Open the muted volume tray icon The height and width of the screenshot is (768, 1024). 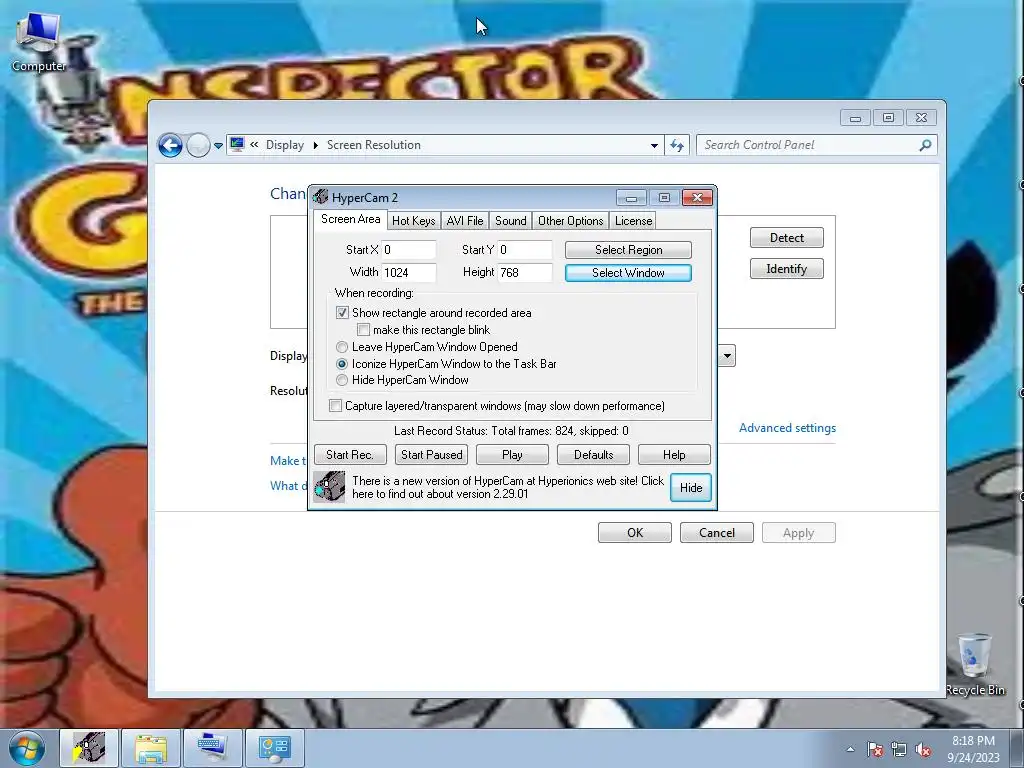pyautogui.click(x=923, y=749)
